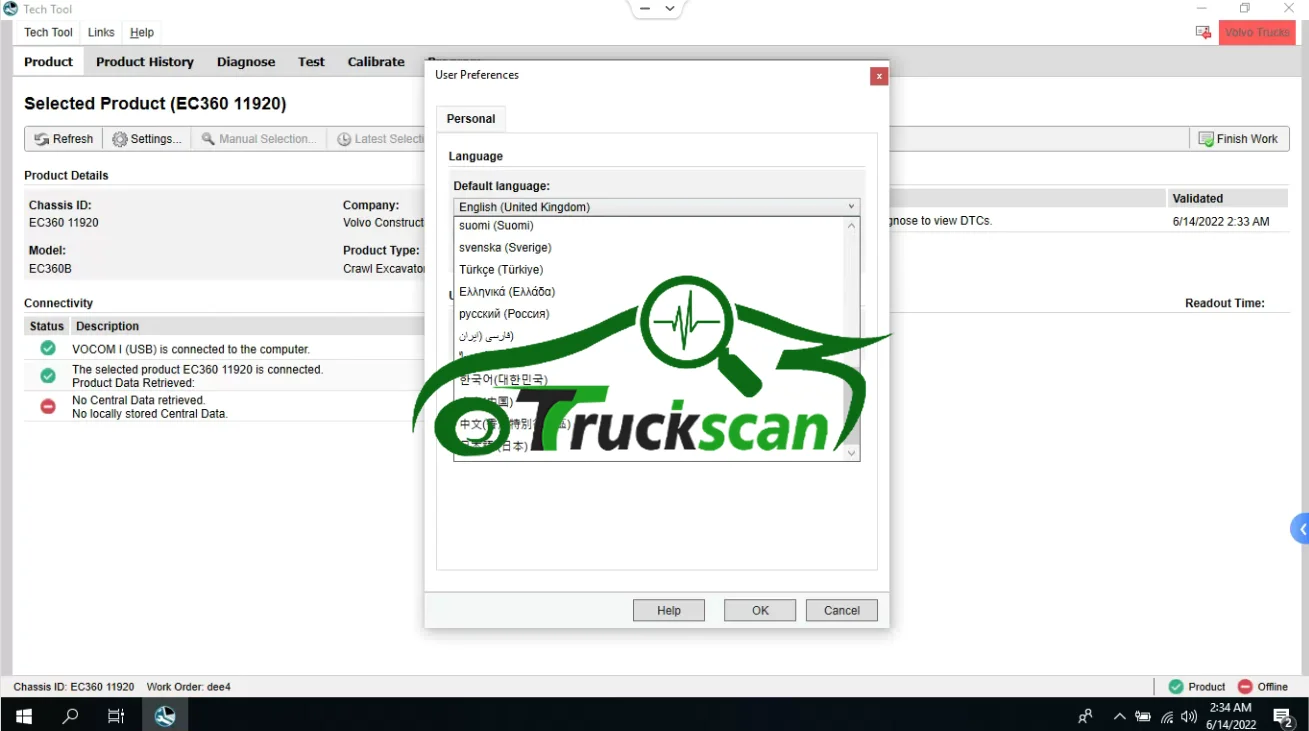The image size is (1309, 731).
Task: Expand the top session bar chevron
Action: (x=670, y=8)
